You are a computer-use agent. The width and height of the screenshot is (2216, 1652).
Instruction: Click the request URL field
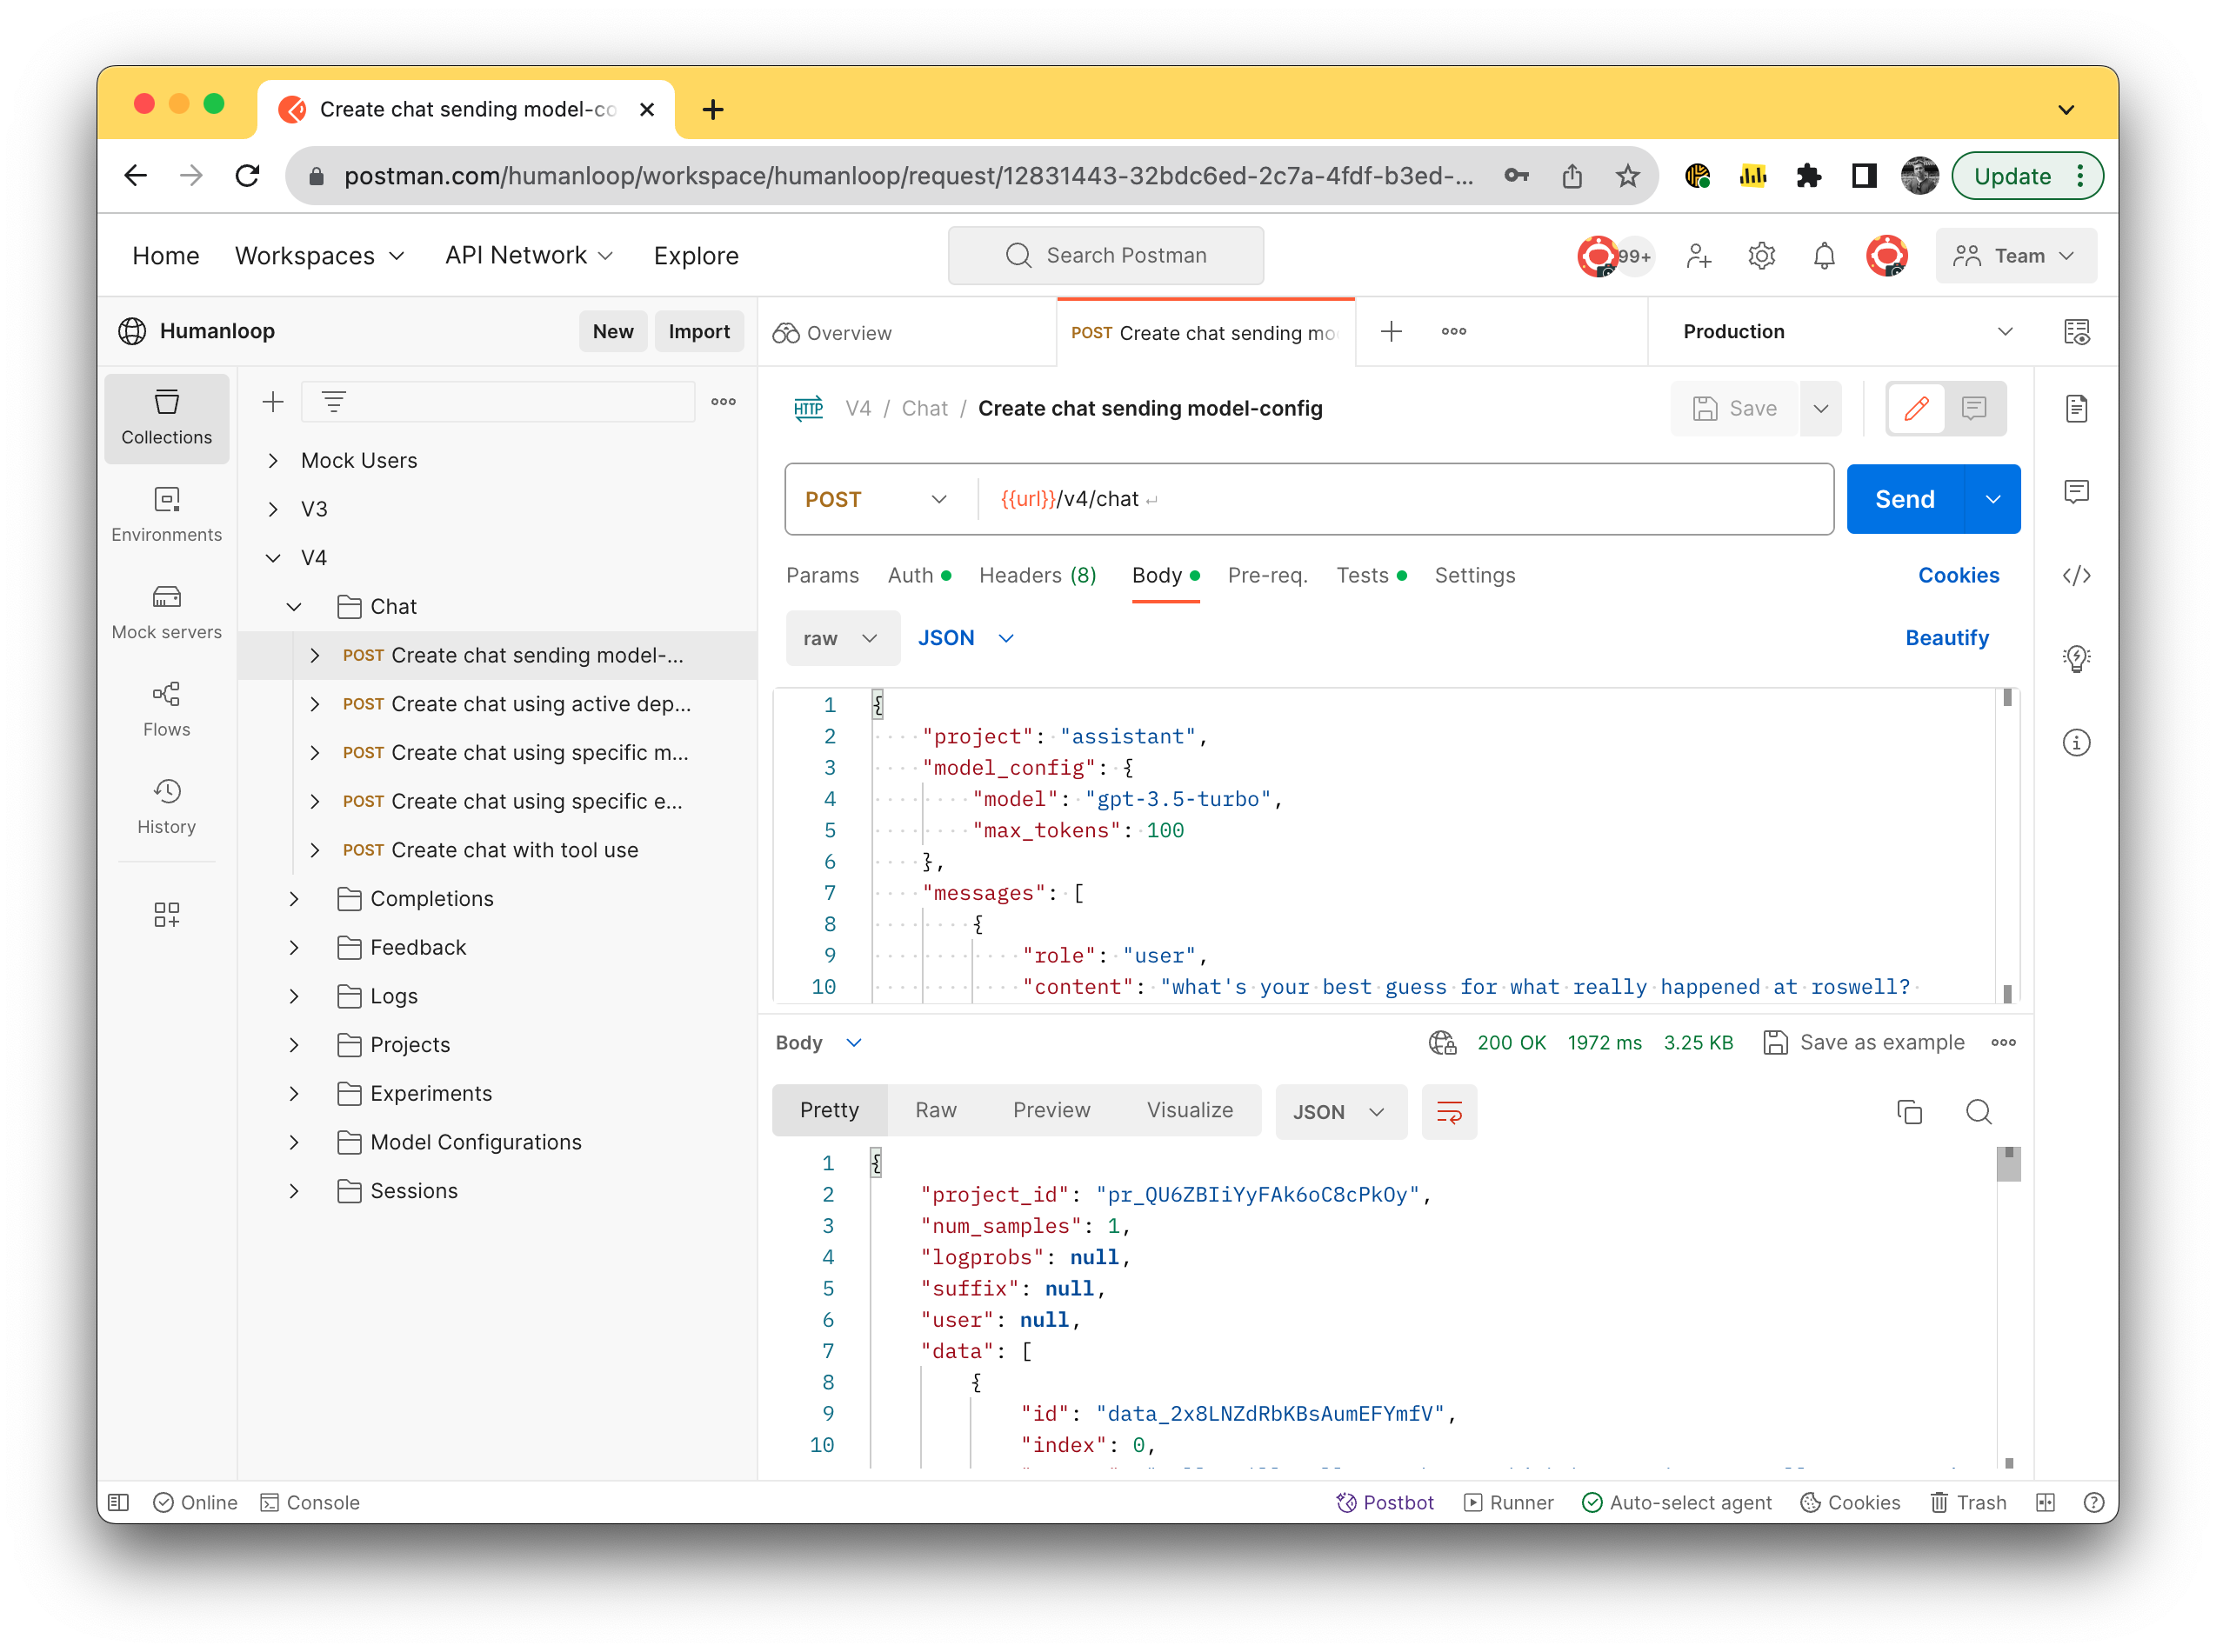1405,499
